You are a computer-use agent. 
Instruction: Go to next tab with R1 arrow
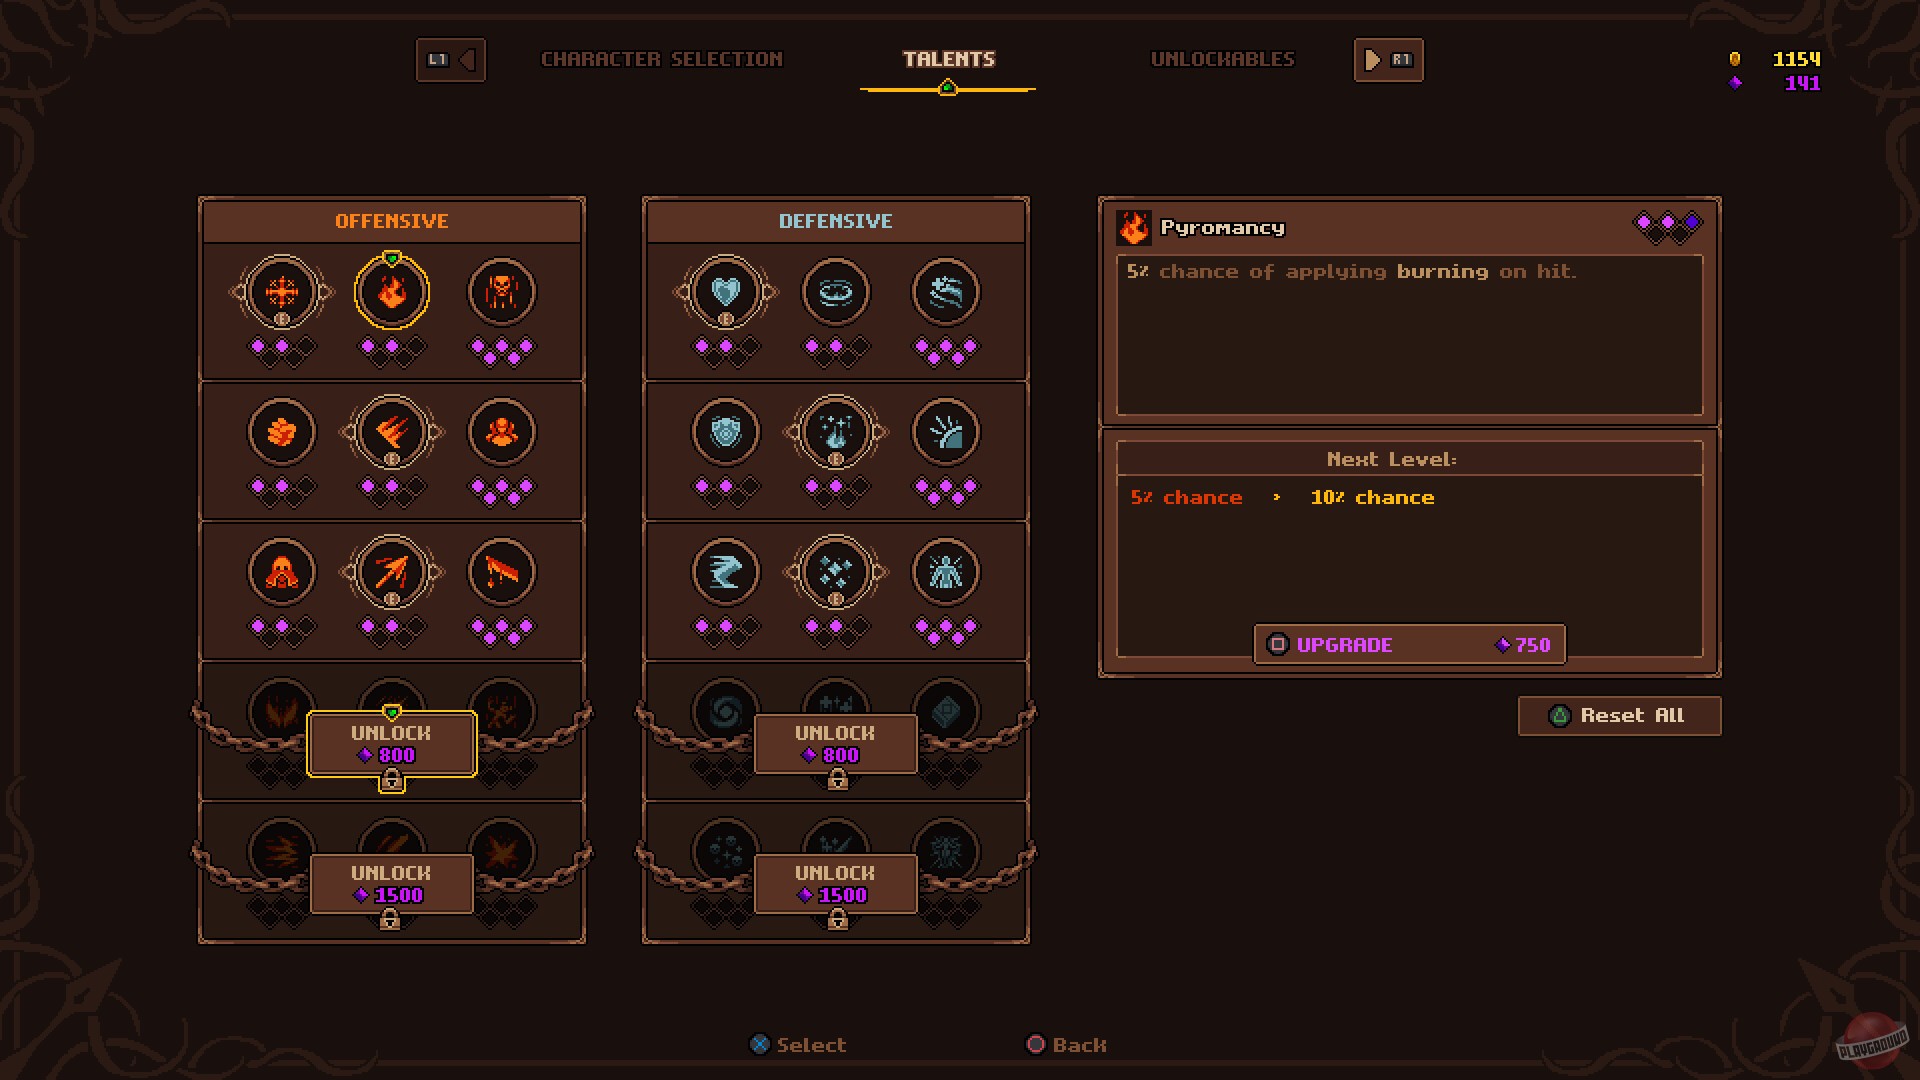[1388, 60]
